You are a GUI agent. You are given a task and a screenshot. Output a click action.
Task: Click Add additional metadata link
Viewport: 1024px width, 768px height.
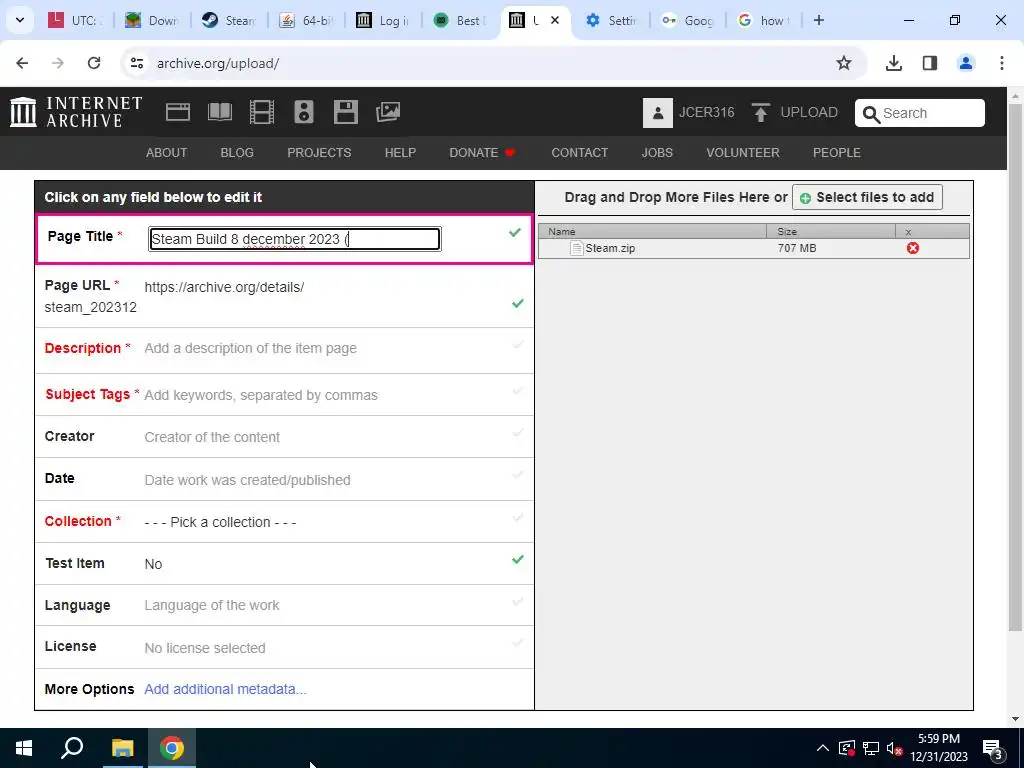(x=225, y=690)
